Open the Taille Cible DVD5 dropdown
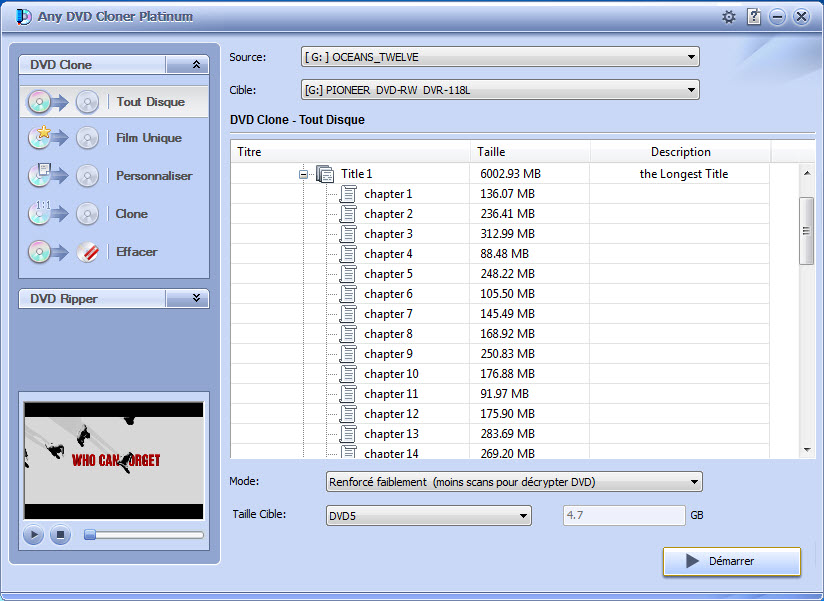824x601 pixels. point(429,515)
